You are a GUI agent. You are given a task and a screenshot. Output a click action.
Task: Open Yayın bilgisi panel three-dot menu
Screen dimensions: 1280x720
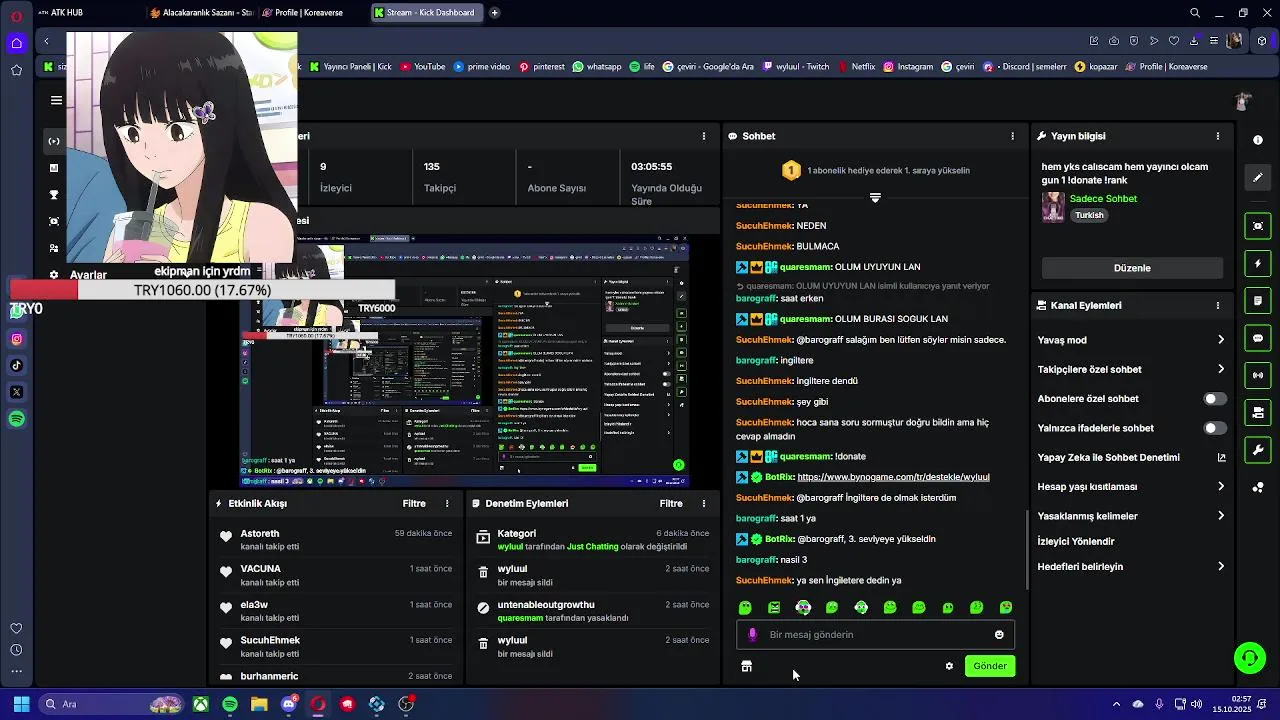(1218, 136)
